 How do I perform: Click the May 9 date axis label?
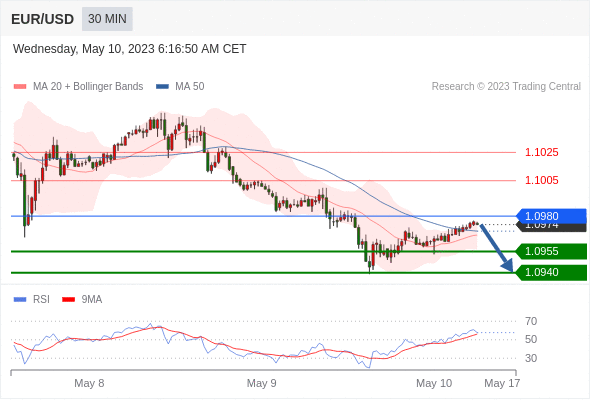coord(262,383)
